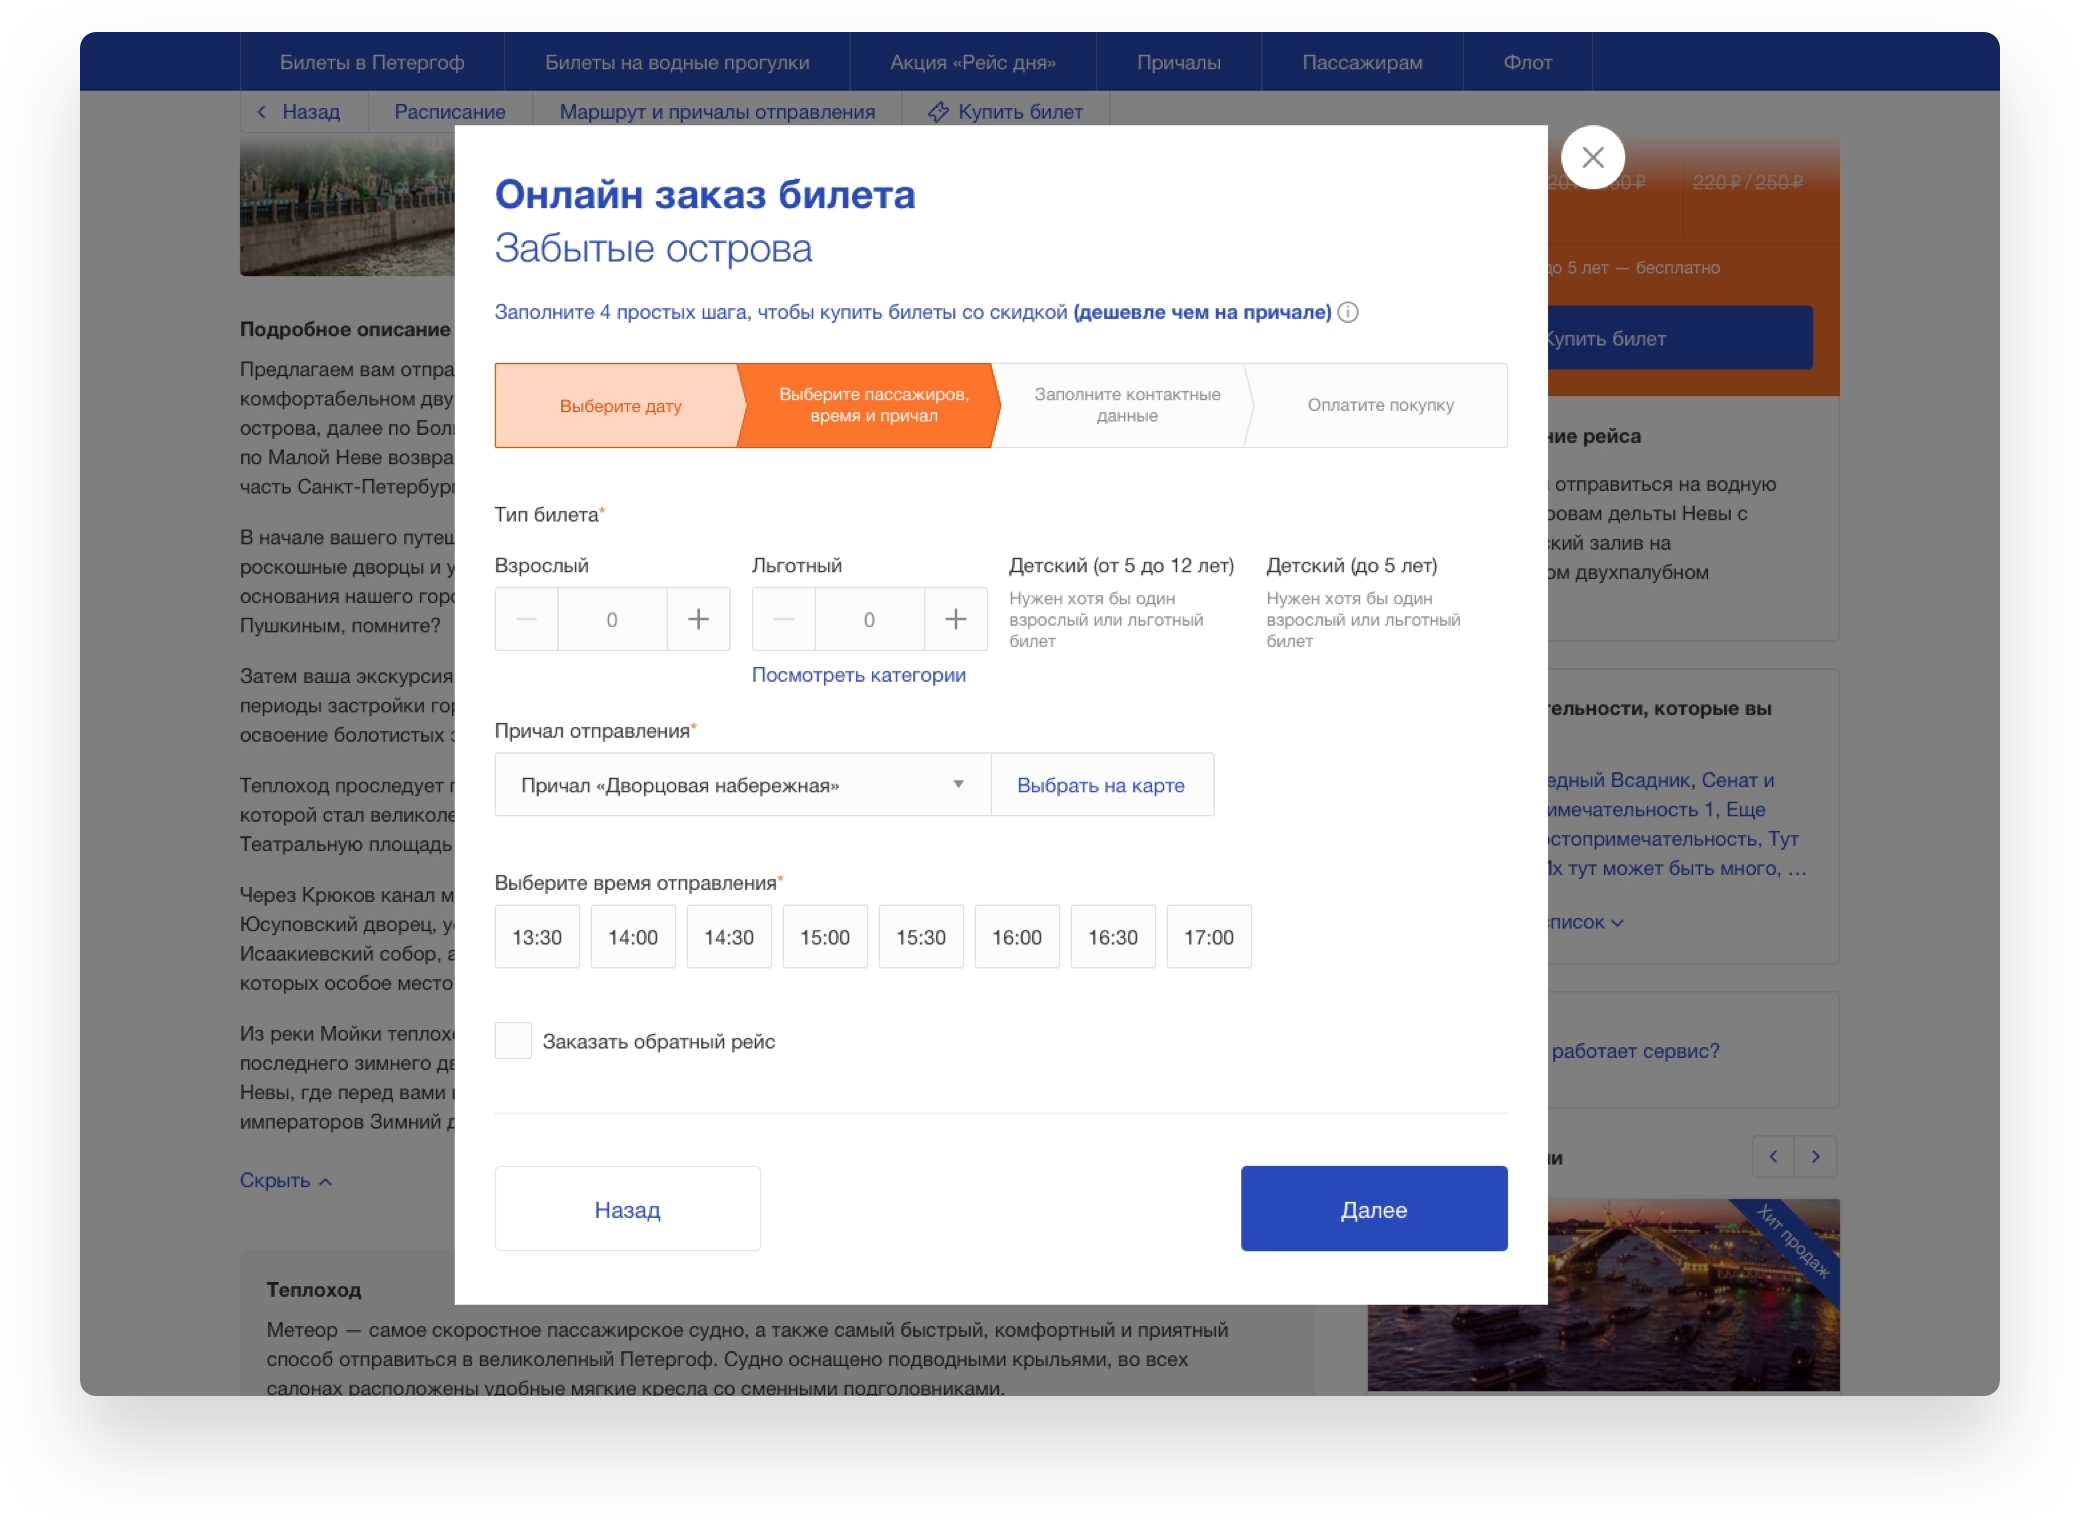Check Заказать обратный рейс checkbox
Viewport: 2080px width, 1524px height.
[x=513, y=1041]
